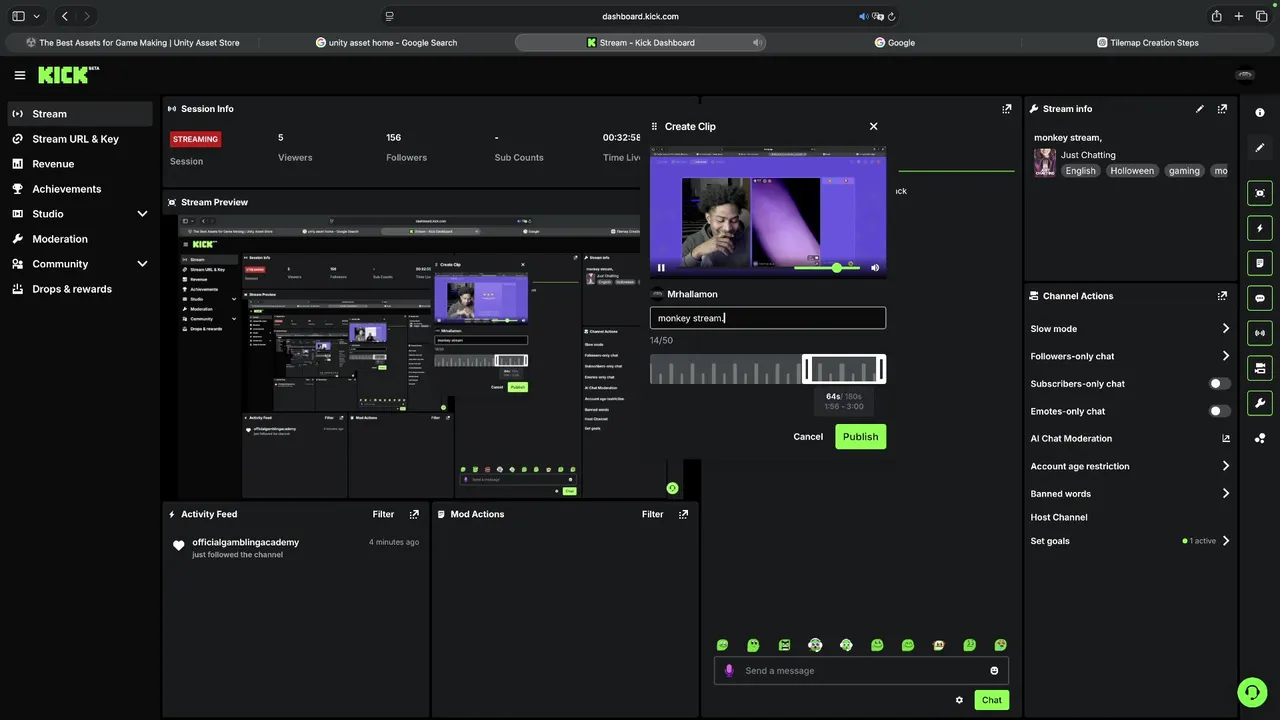This screenshot has height=720, width=1280.
Task: Open chat settings gear icon
Action: (959, 700)
